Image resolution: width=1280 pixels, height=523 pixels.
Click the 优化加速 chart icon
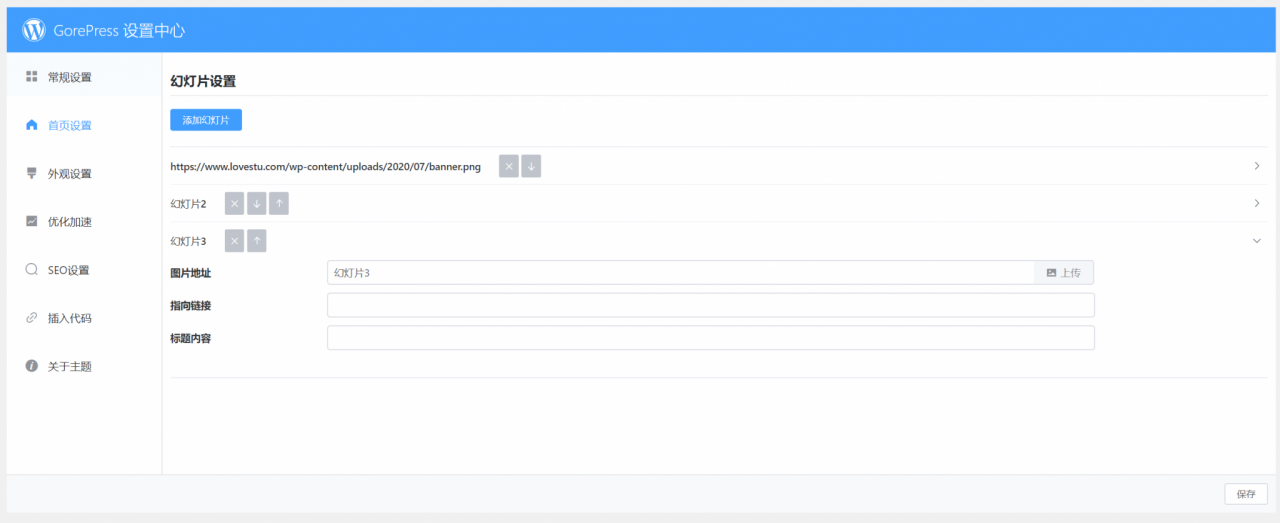[31, 221]
